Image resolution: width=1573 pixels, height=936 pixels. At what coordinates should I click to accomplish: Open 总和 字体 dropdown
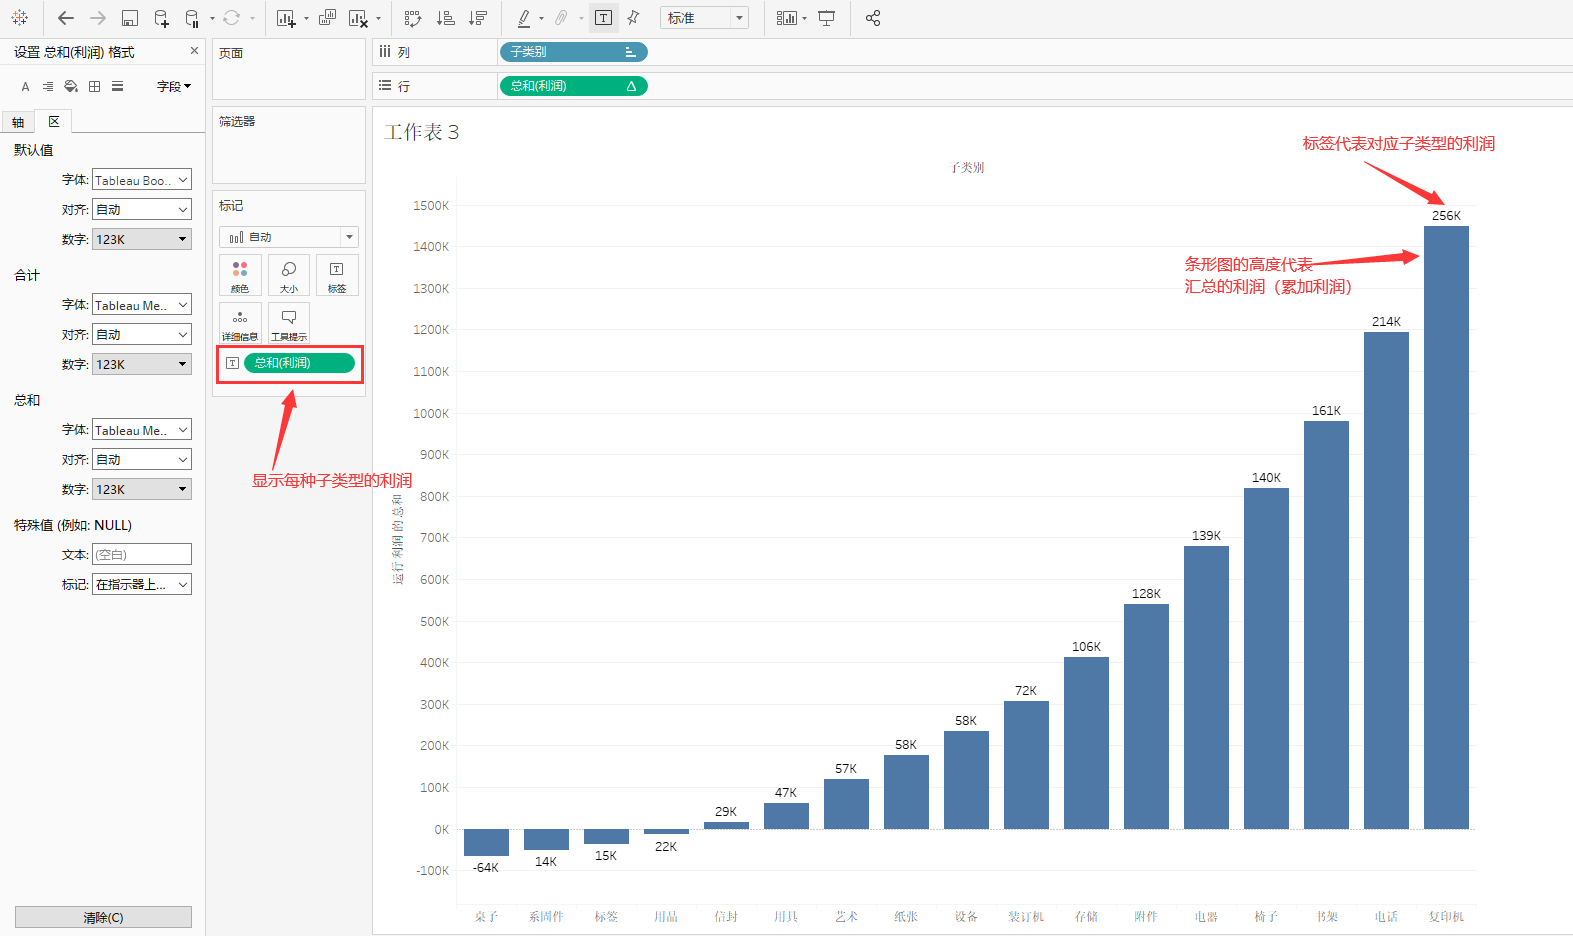click(x=142, y=430)
